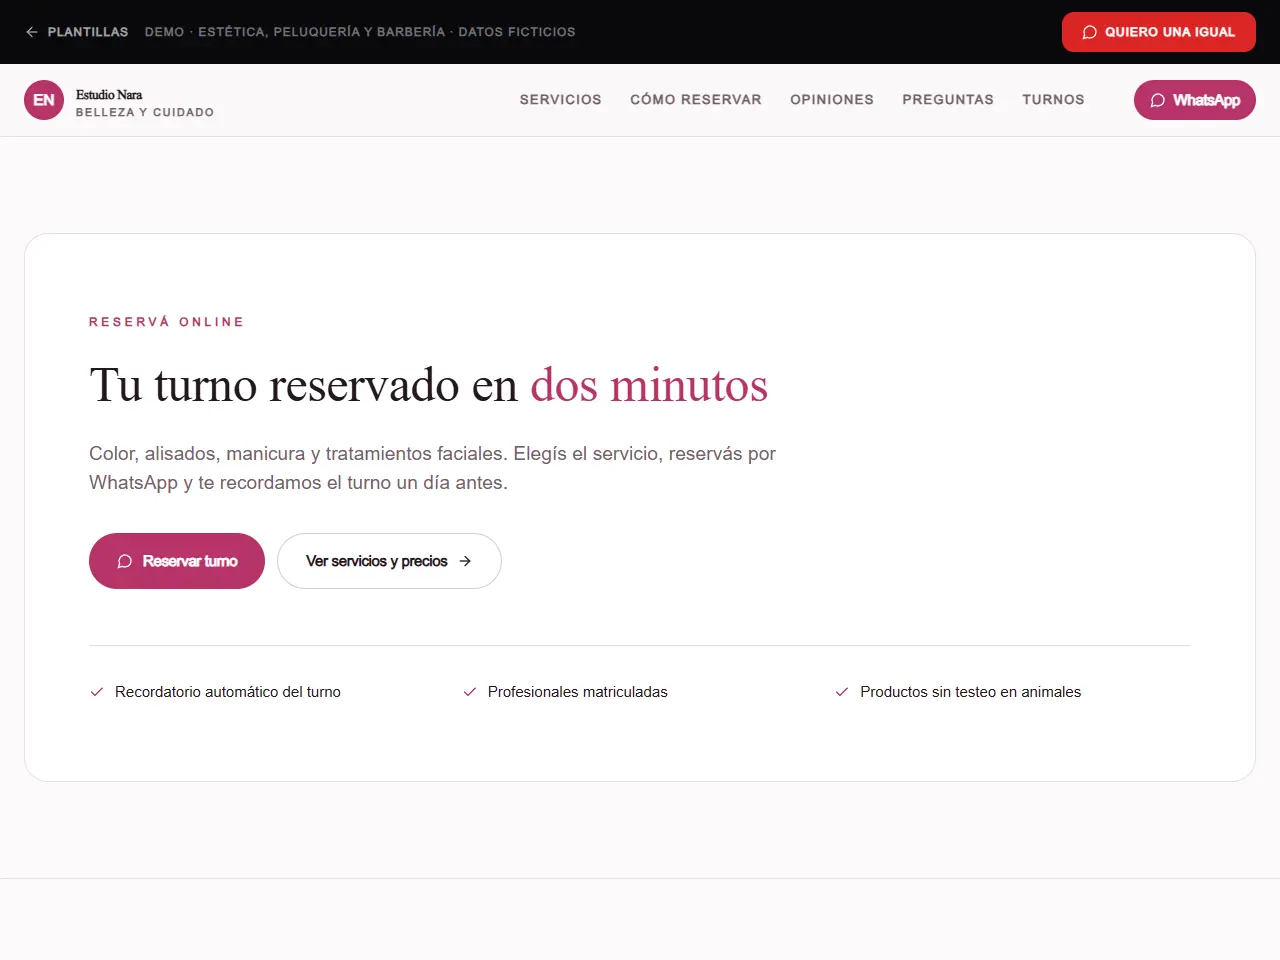Viewport: 1280px width, 960px height.
Task: Go to Cómo reservar section
Action: [x=696, y=100]
